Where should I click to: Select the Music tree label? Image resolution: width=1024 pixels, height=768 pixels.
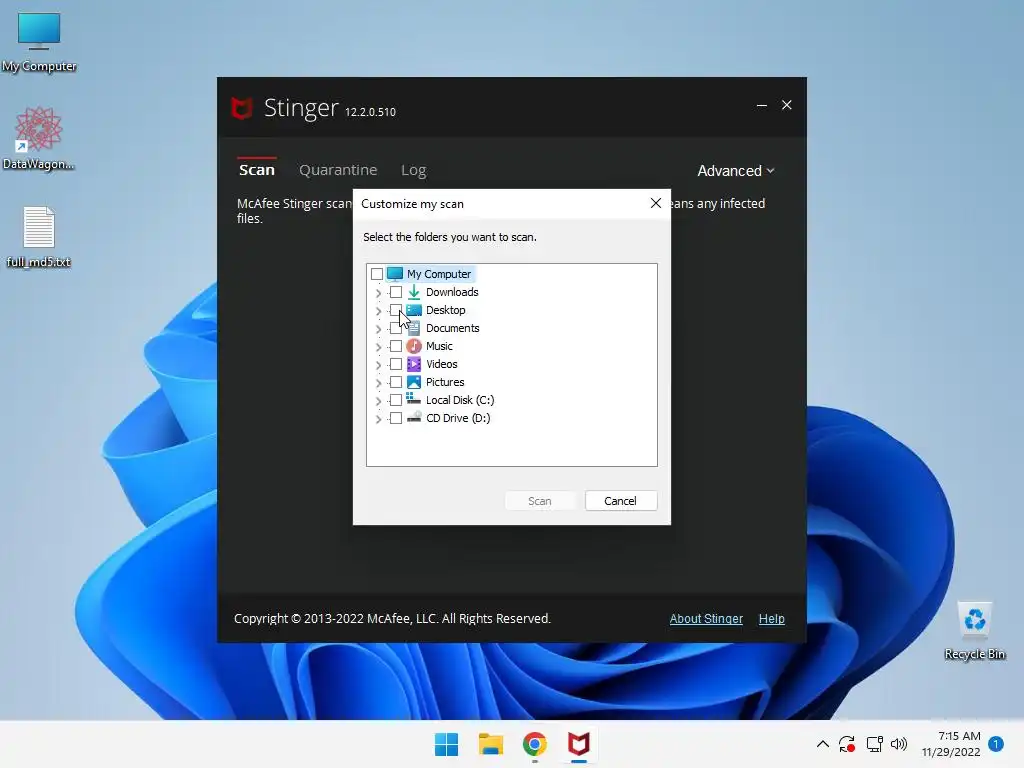[439, 346]
